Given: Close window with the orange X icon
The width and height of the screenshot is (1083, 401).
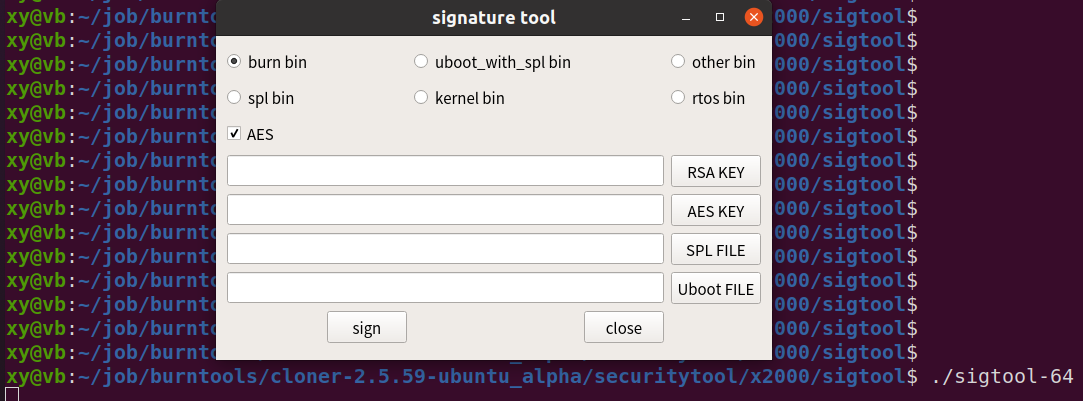Looking at the screenshot, I should [754, 17].
